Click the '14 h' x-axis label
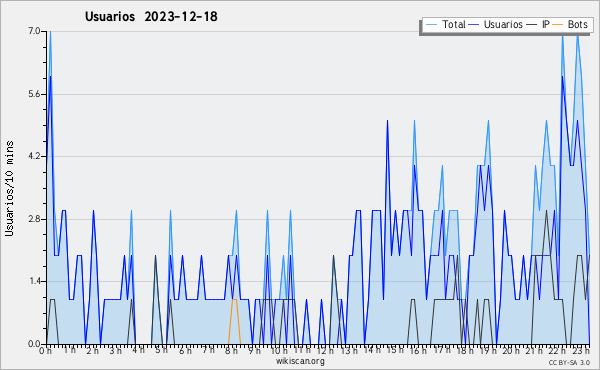Image resolution: width=600 pixels, height=370 pixels. point(372,350)
